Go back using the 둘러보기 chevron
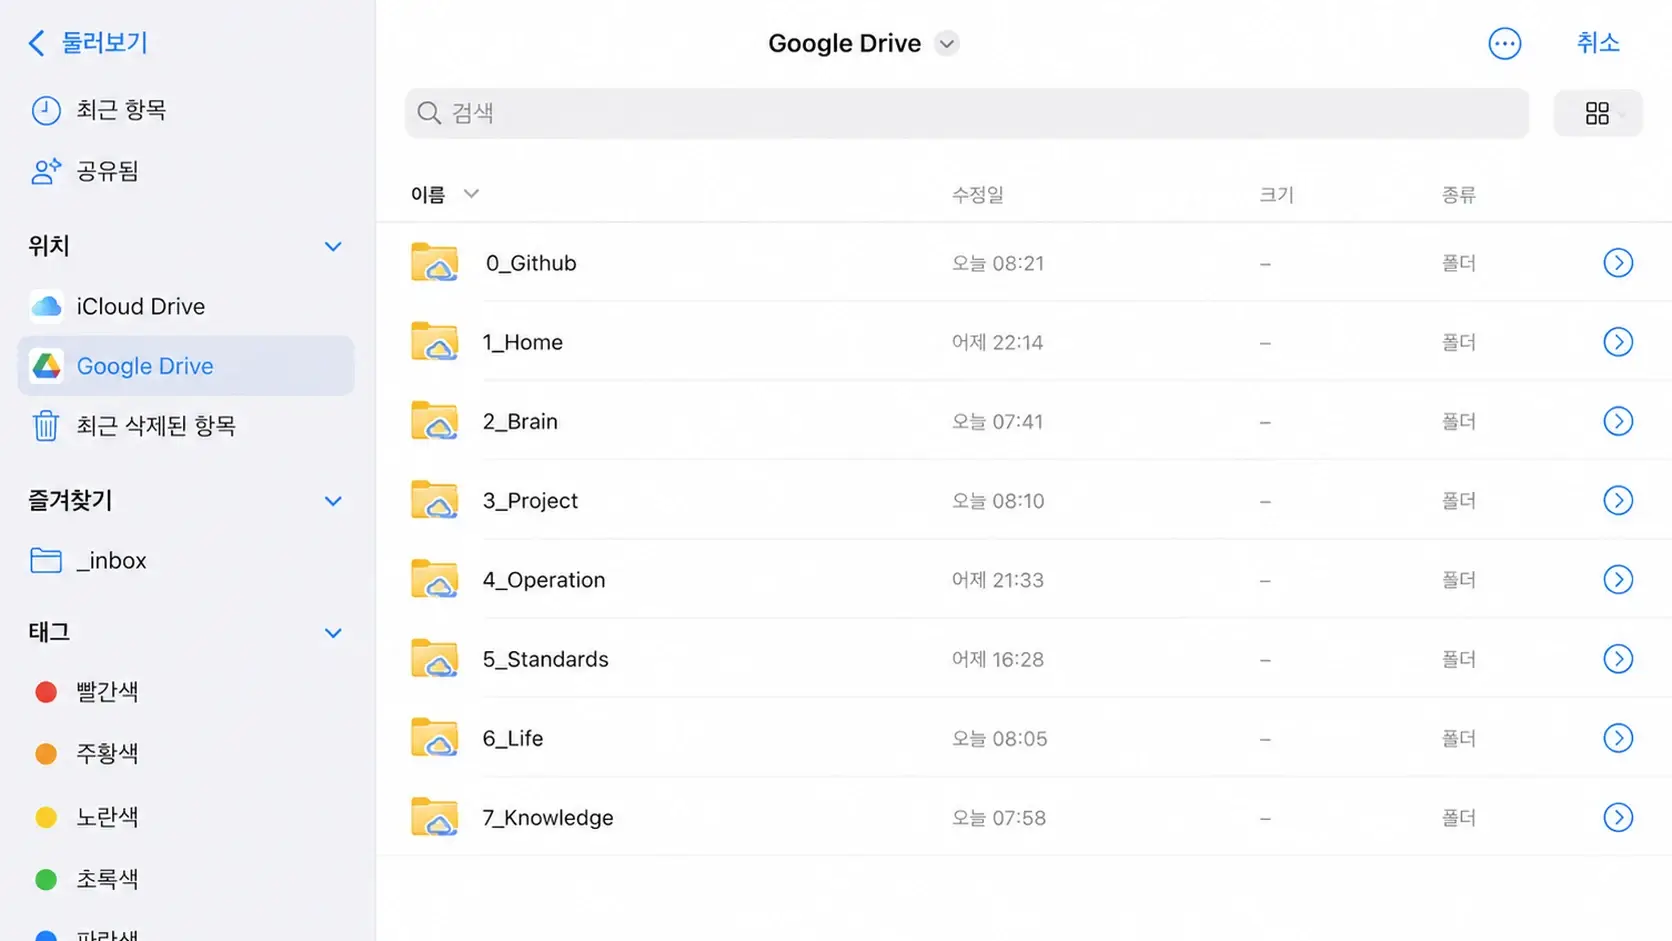The height and width of the screenshot is (941, 1672). click(37, 43)
